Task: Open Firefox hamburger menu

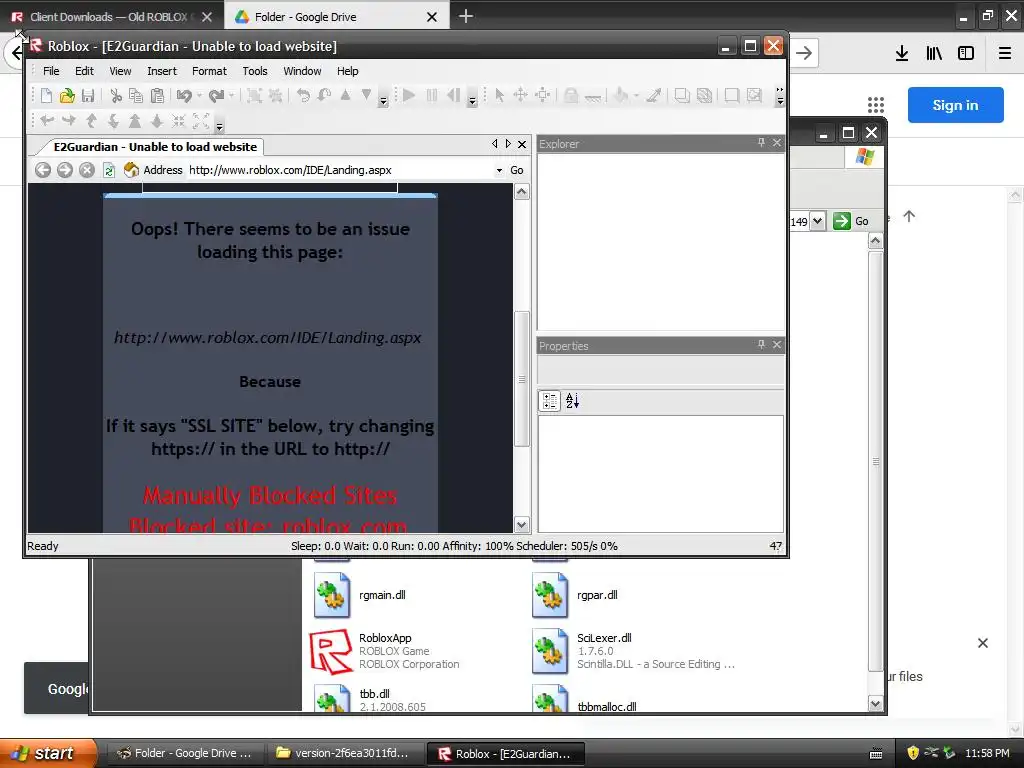Action: (x=1005, y=53)
